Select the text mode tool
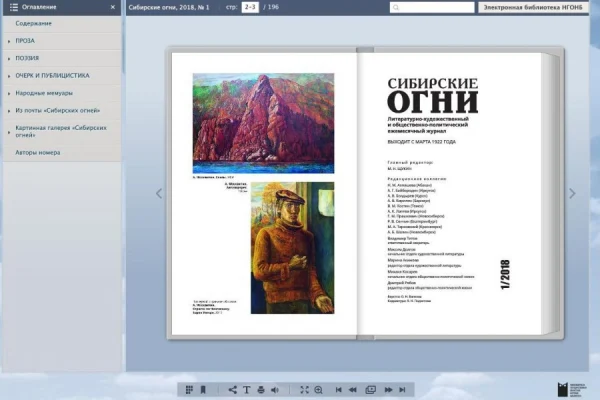This screenshot has width=600, height=400. click(x=247, y=389)
